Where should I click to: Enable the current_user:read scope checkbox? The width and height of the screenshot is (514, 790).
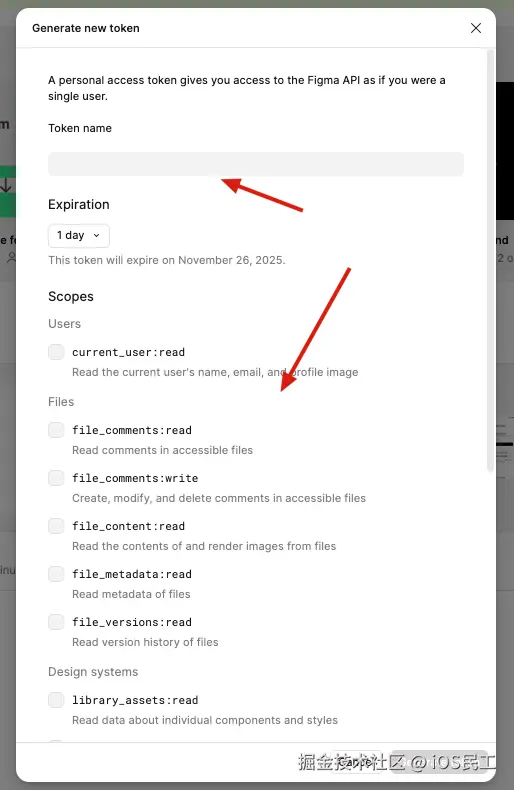(x=56, y=352)
